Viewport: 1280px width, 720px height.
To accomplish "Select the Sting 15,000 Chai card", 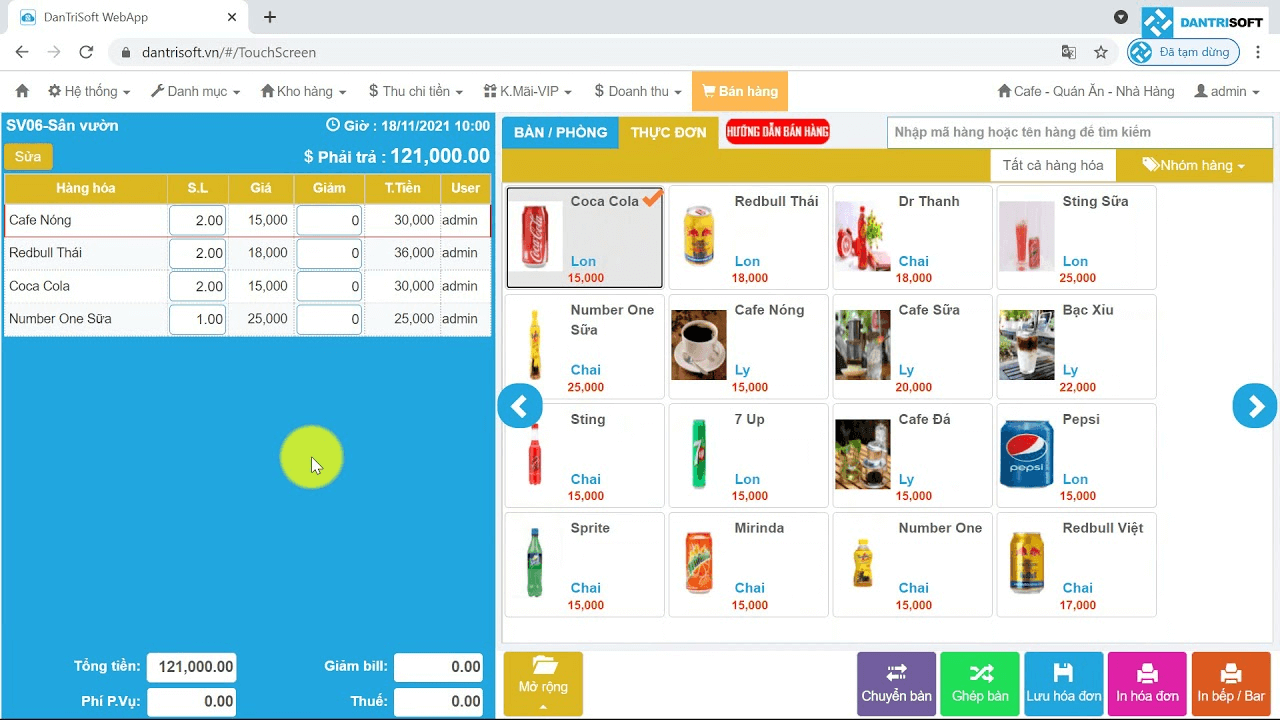I will click(x=585, y=455).
